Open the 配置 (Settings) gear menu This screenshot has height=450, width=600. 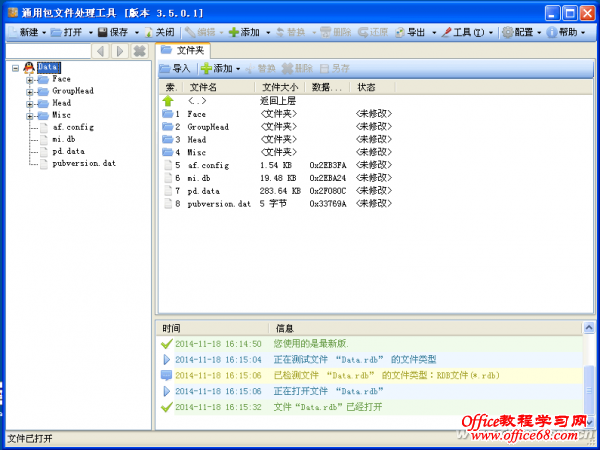tap(522, 33)
